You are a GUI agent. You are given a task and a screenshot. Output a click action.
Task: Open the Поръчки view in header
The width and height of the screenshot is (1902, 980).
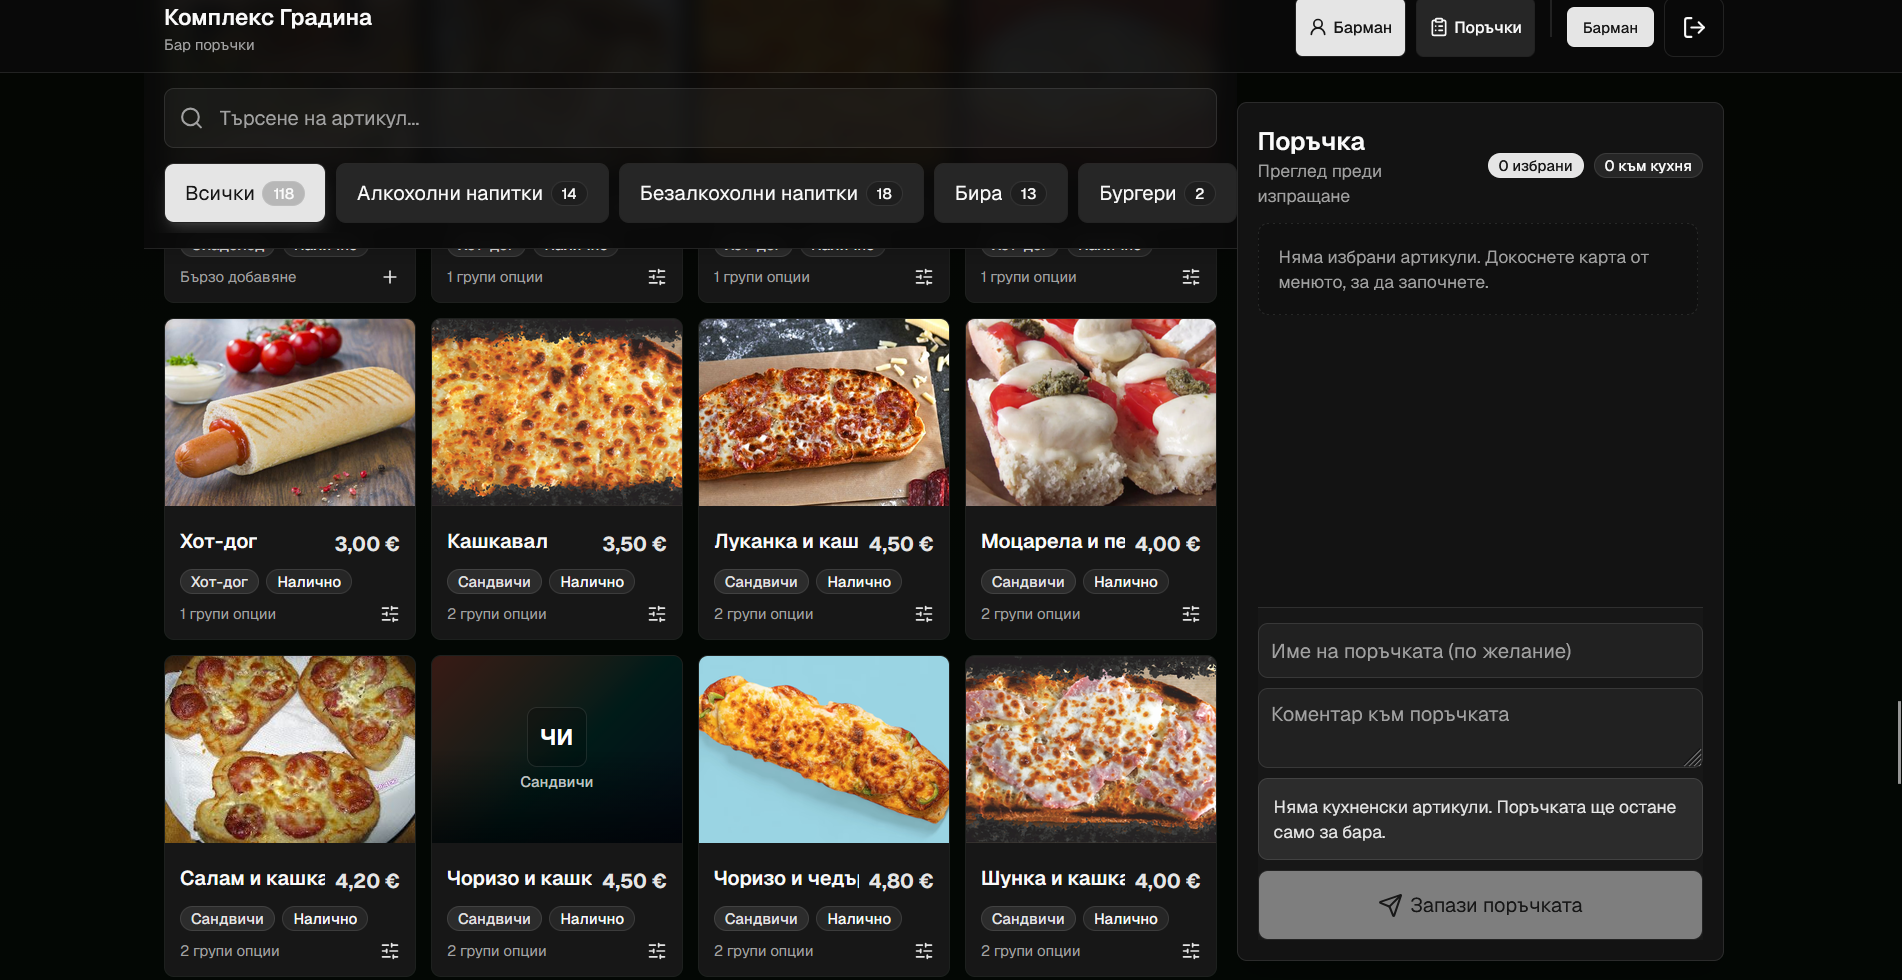[x=1475, y=28]
